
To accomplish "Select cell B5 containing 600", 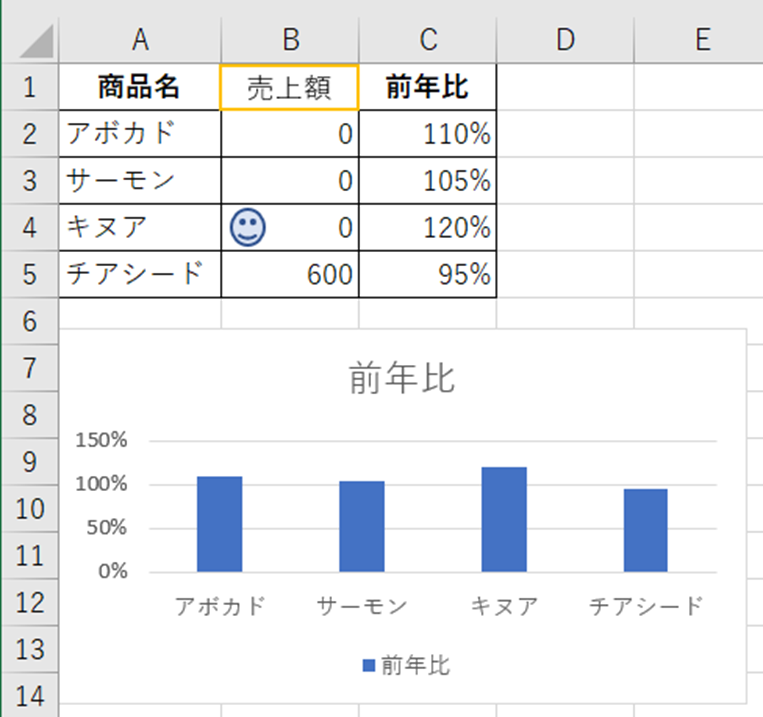I will 289,274.
